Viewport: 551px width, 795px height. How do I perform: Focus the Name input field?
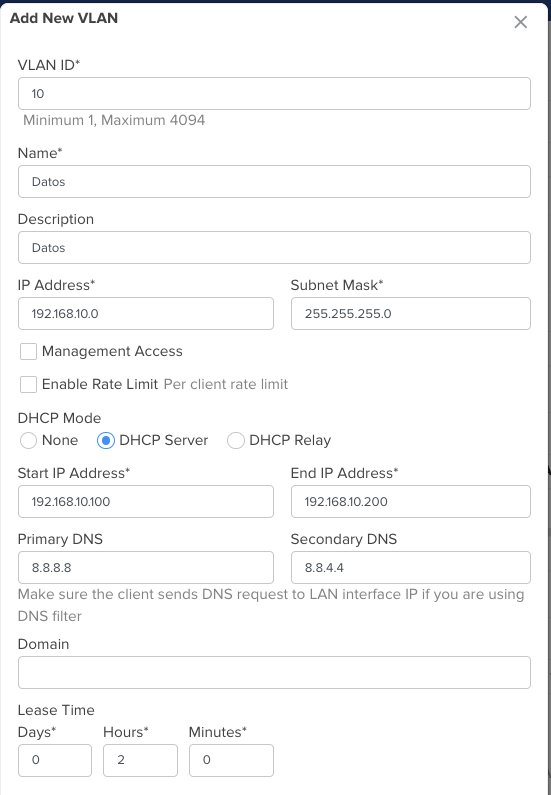click(274, 182)
